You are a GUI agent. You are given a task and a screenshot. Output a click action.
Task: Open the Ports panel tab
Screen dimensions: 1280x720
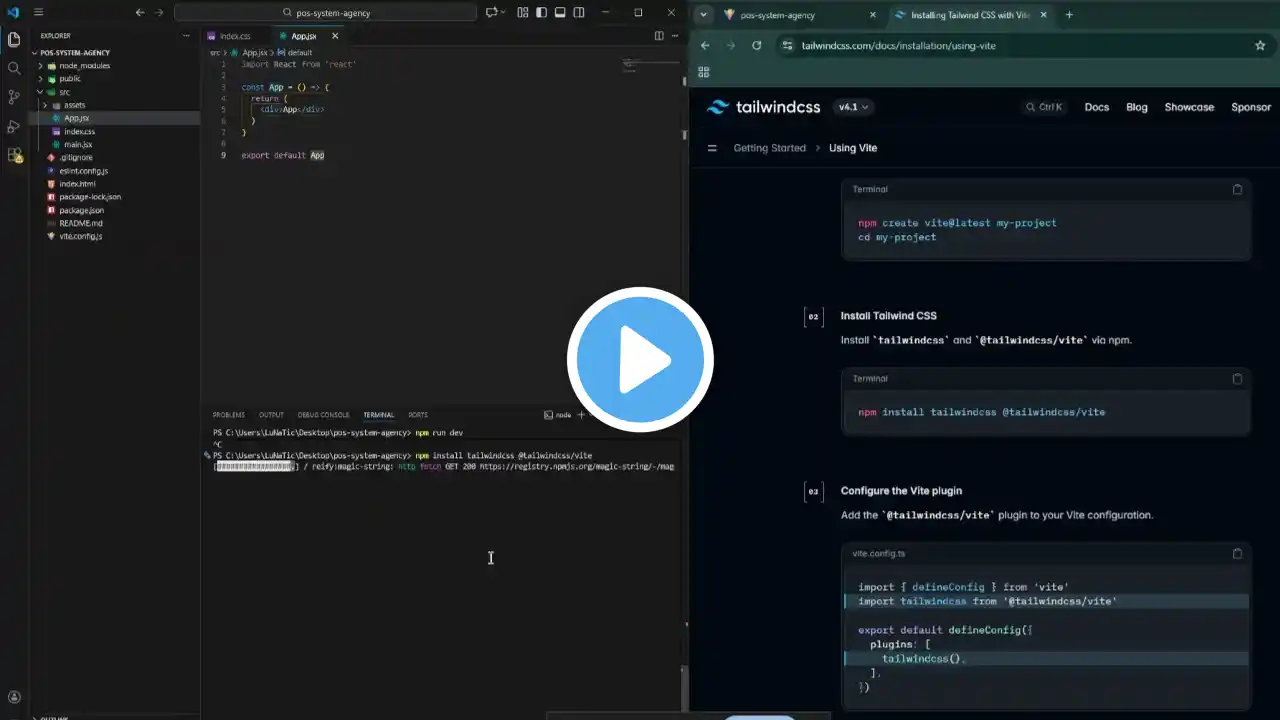418,415
